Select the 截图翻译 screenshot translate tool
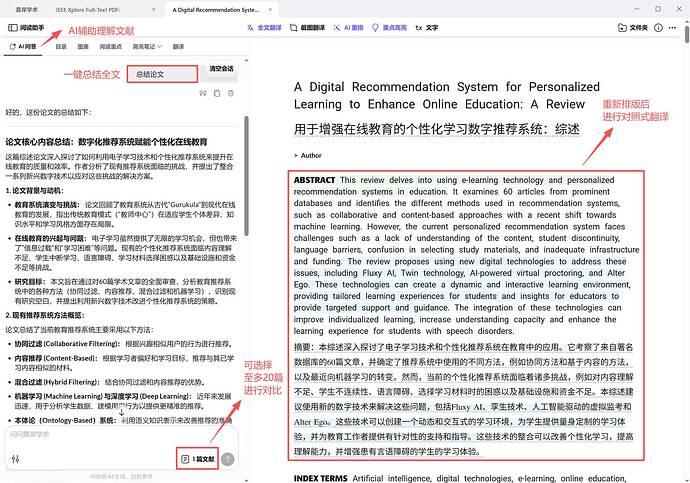This screenshot has width=690, height=483. pyautogui.click(x=307, y=28)
